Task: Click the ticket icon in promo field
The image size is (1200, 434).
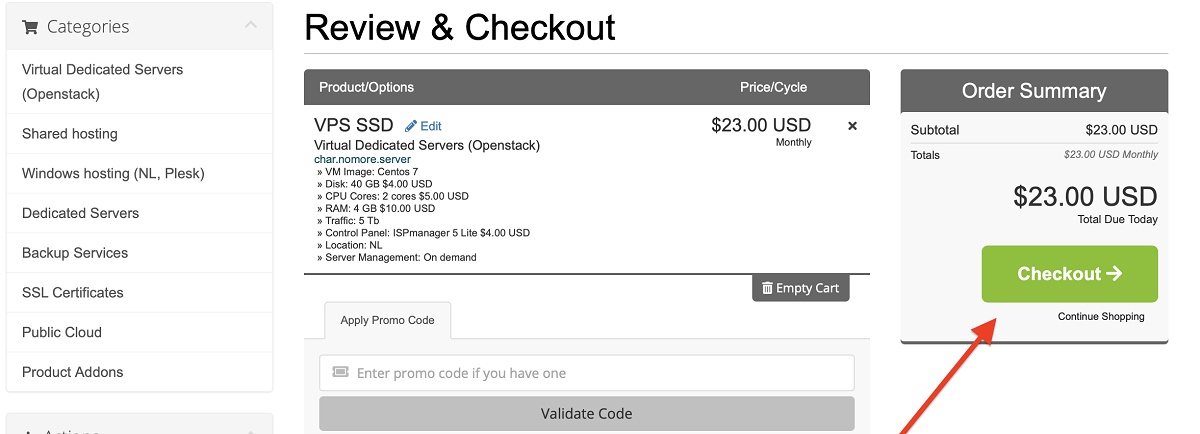Action: [340, 373]
